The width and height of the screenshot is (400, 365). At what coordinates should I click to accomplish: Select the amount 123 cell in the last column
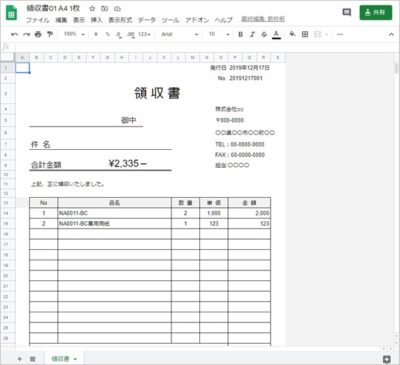[249, 223]
